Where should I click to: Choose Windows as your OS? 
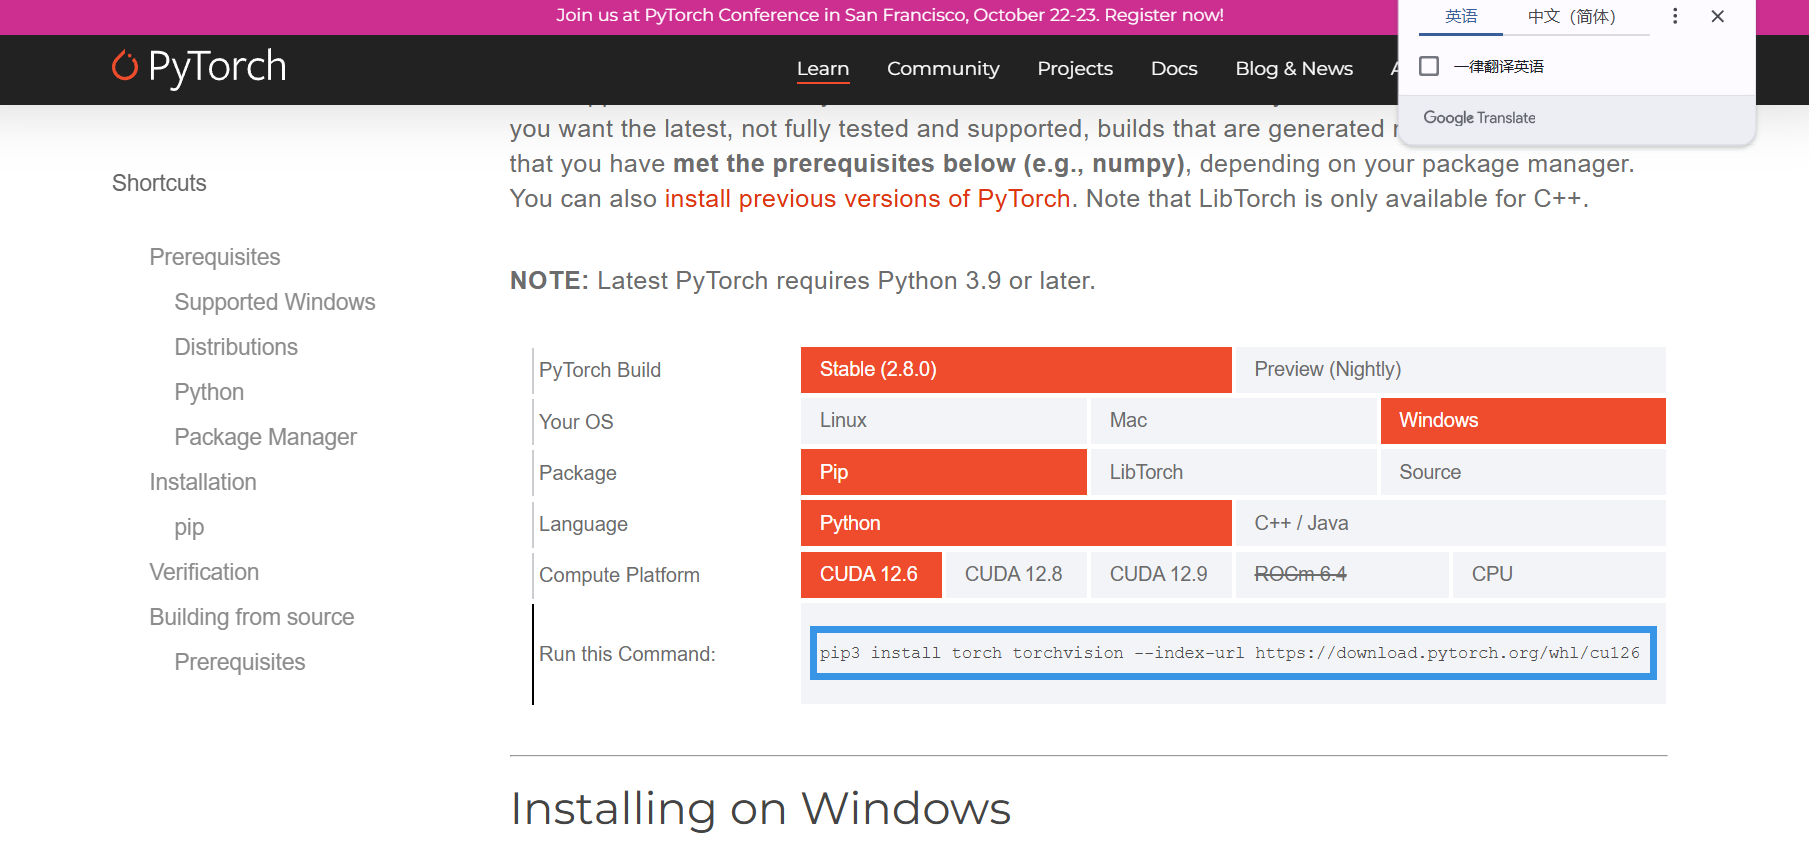(1523, 421)
